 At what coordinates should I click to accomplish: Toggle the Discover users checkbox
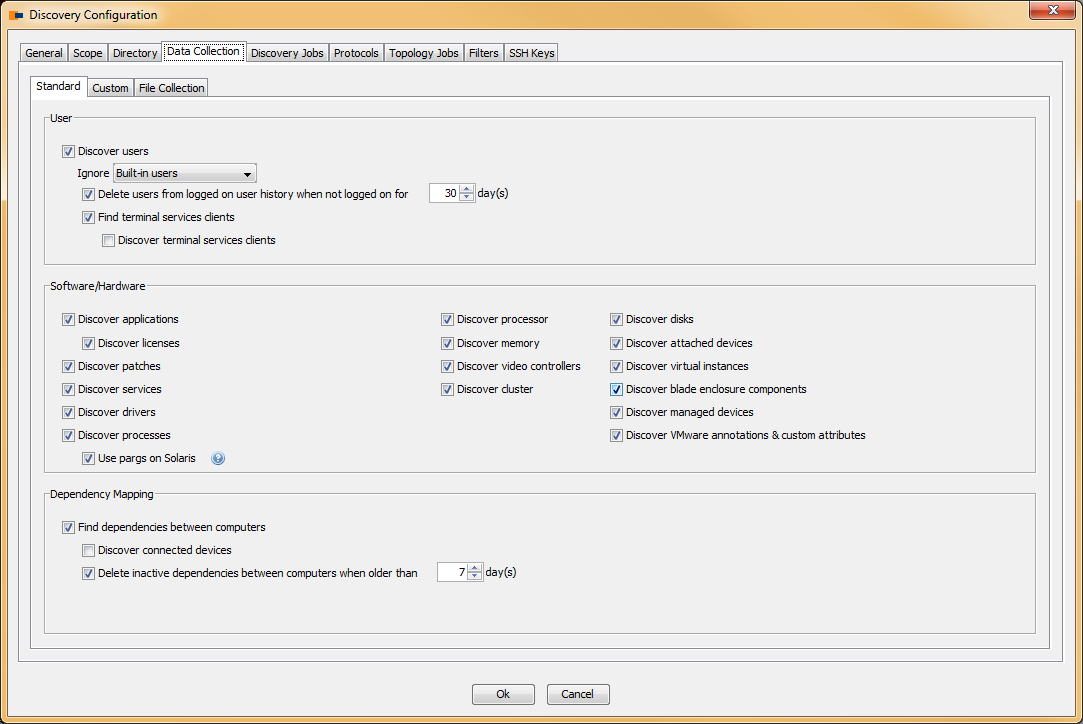(x=68, y=152)
